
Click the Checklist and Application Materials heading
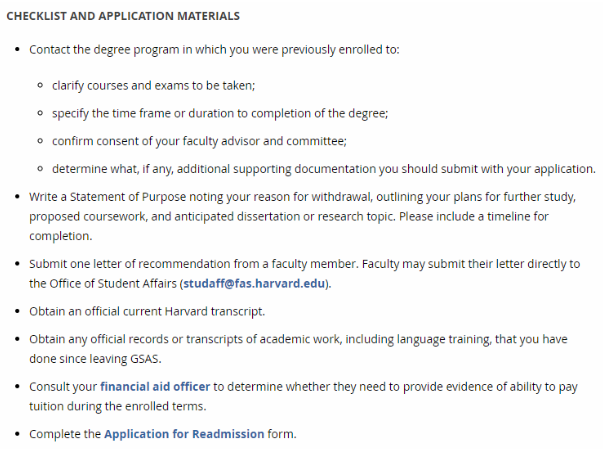point(122,17)
